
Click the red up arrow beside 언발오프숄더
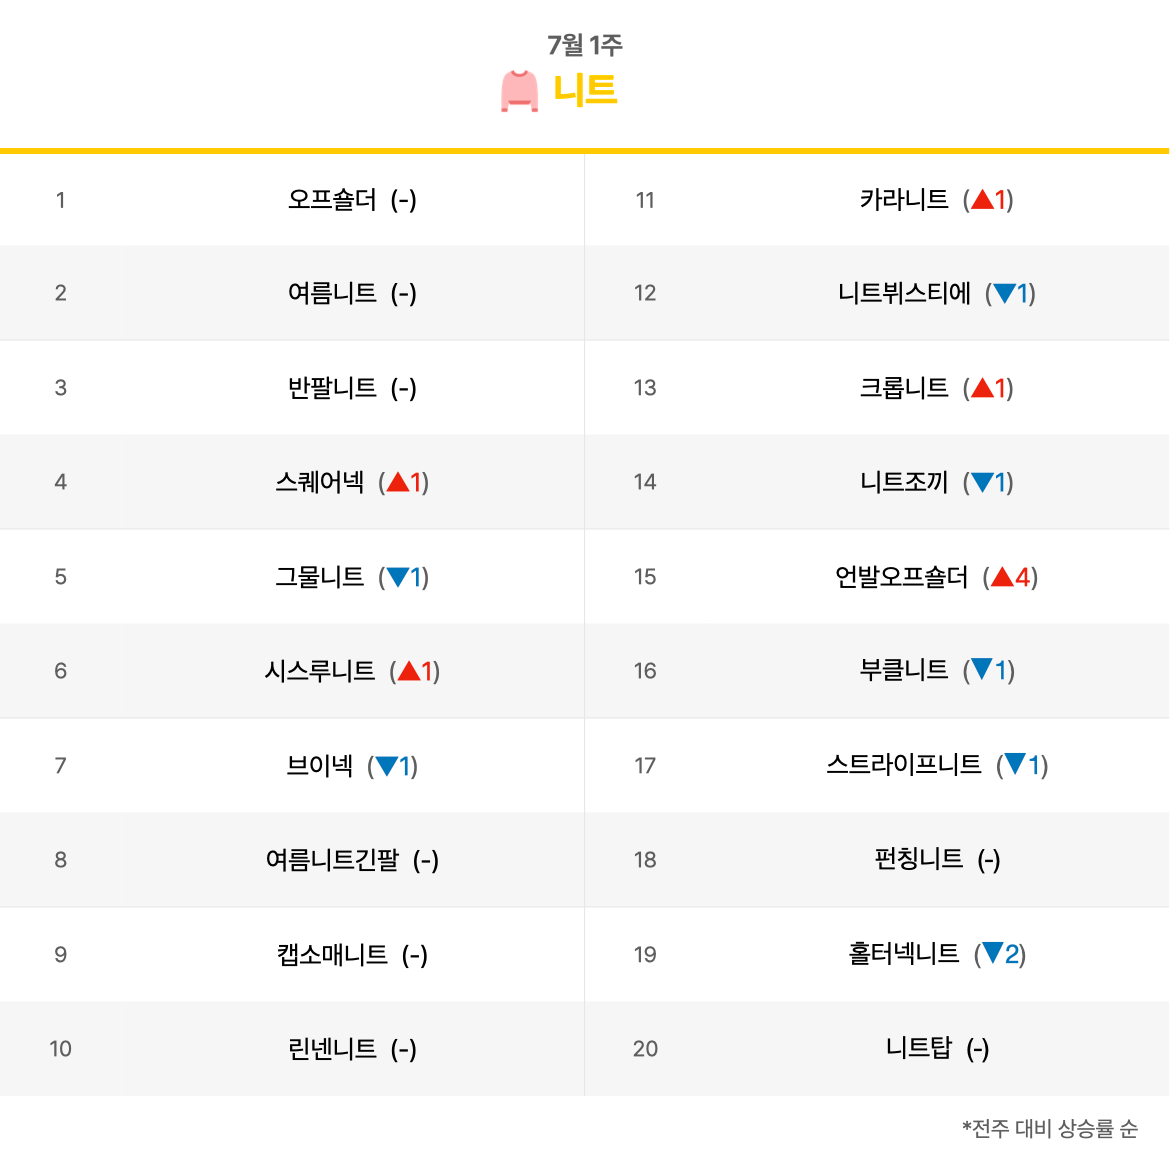tap(1002, 577)
